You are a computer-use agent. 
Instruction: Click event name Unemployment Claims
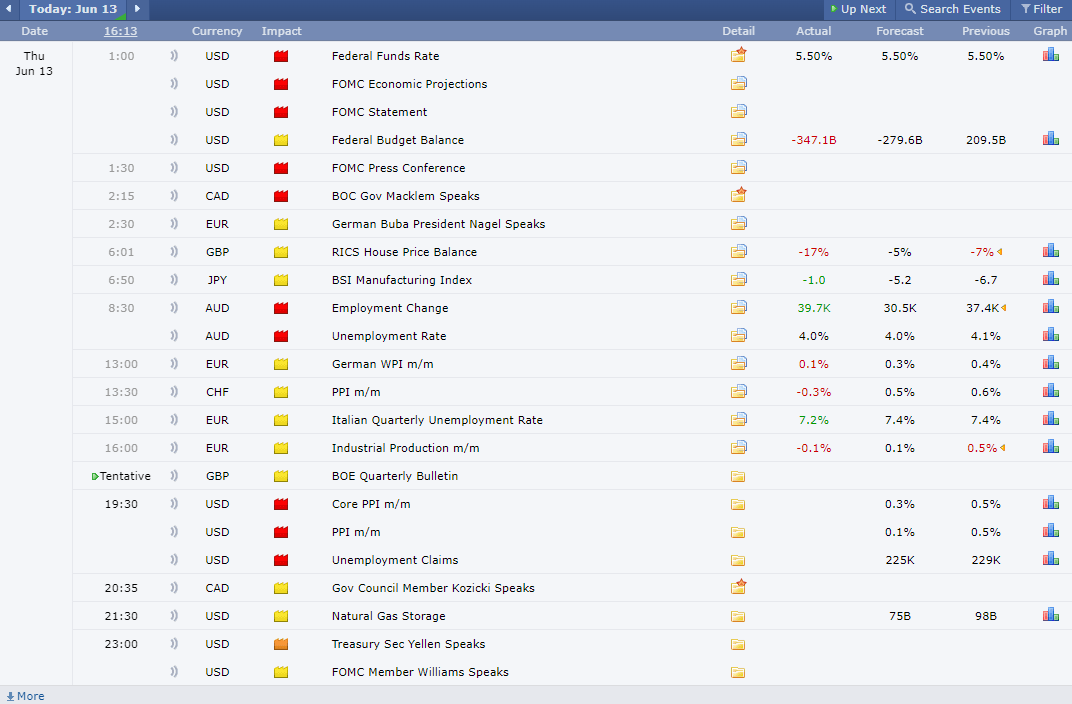tap(395, 560)
